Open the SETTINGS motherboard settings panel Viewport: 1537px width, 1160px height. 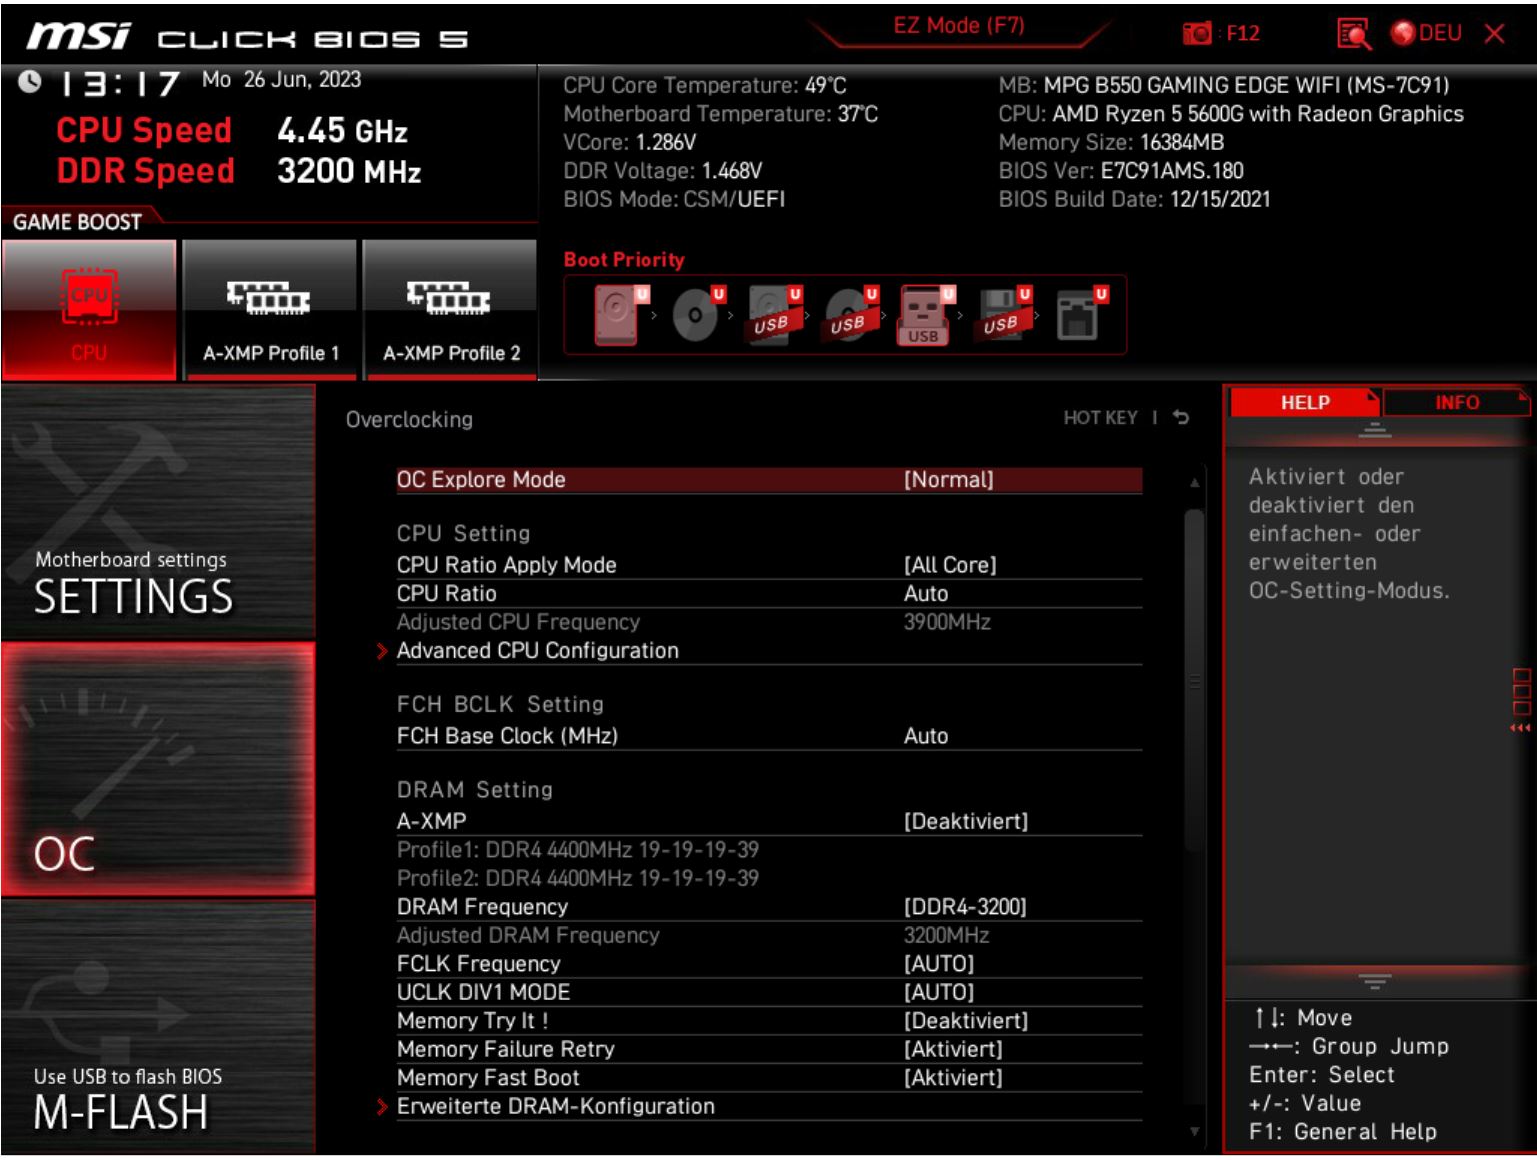pyautogui.click(x=158, y=512)
